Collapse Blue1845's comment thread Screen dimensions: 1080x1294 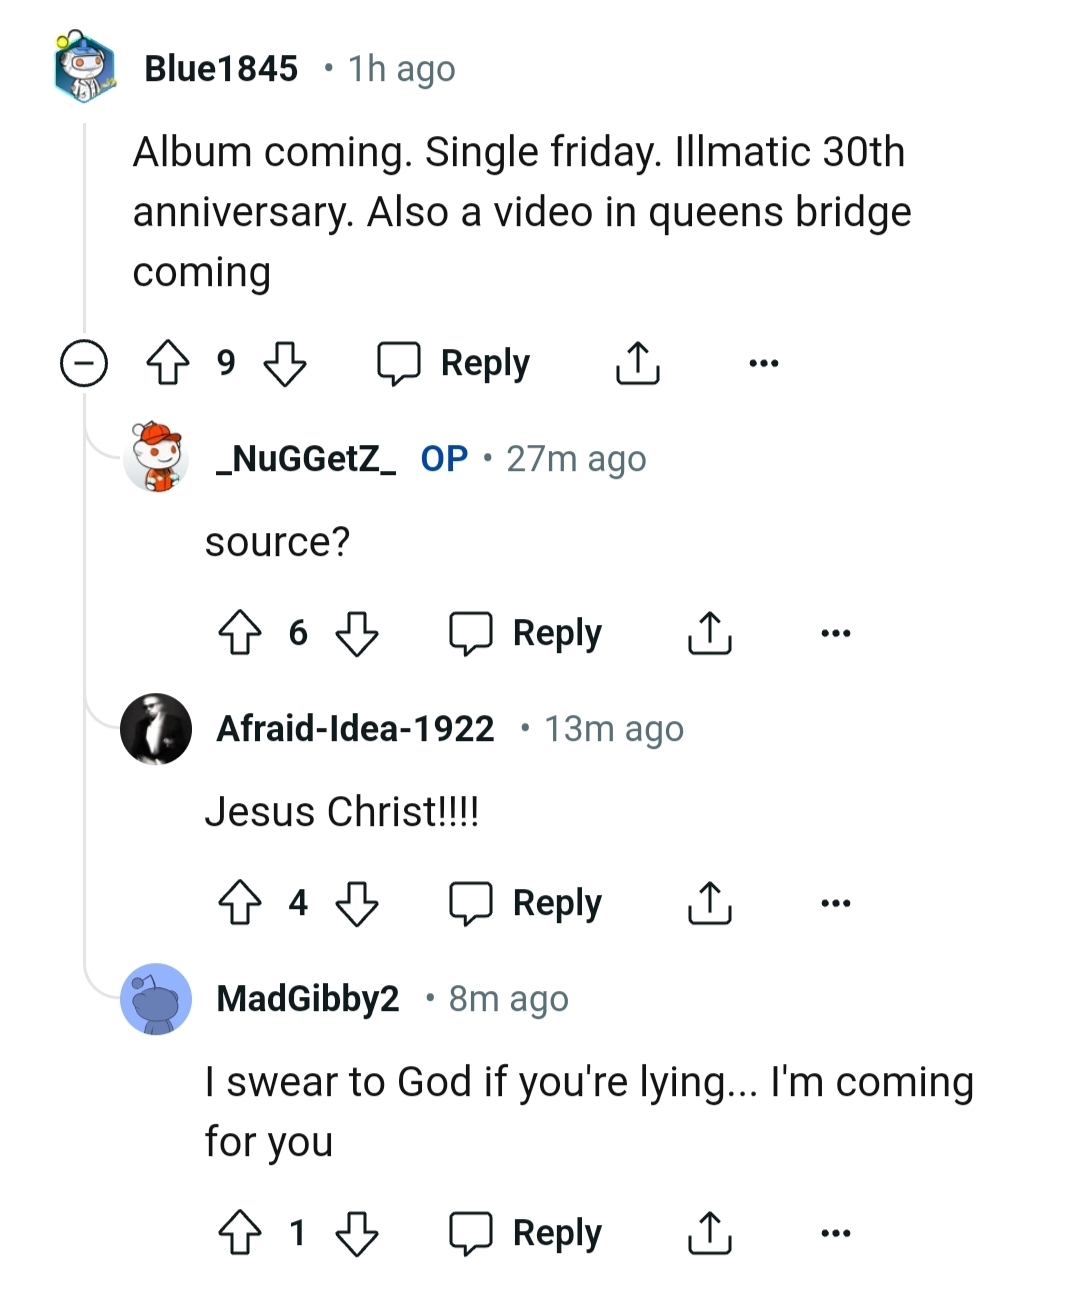[x=84, y=363]
